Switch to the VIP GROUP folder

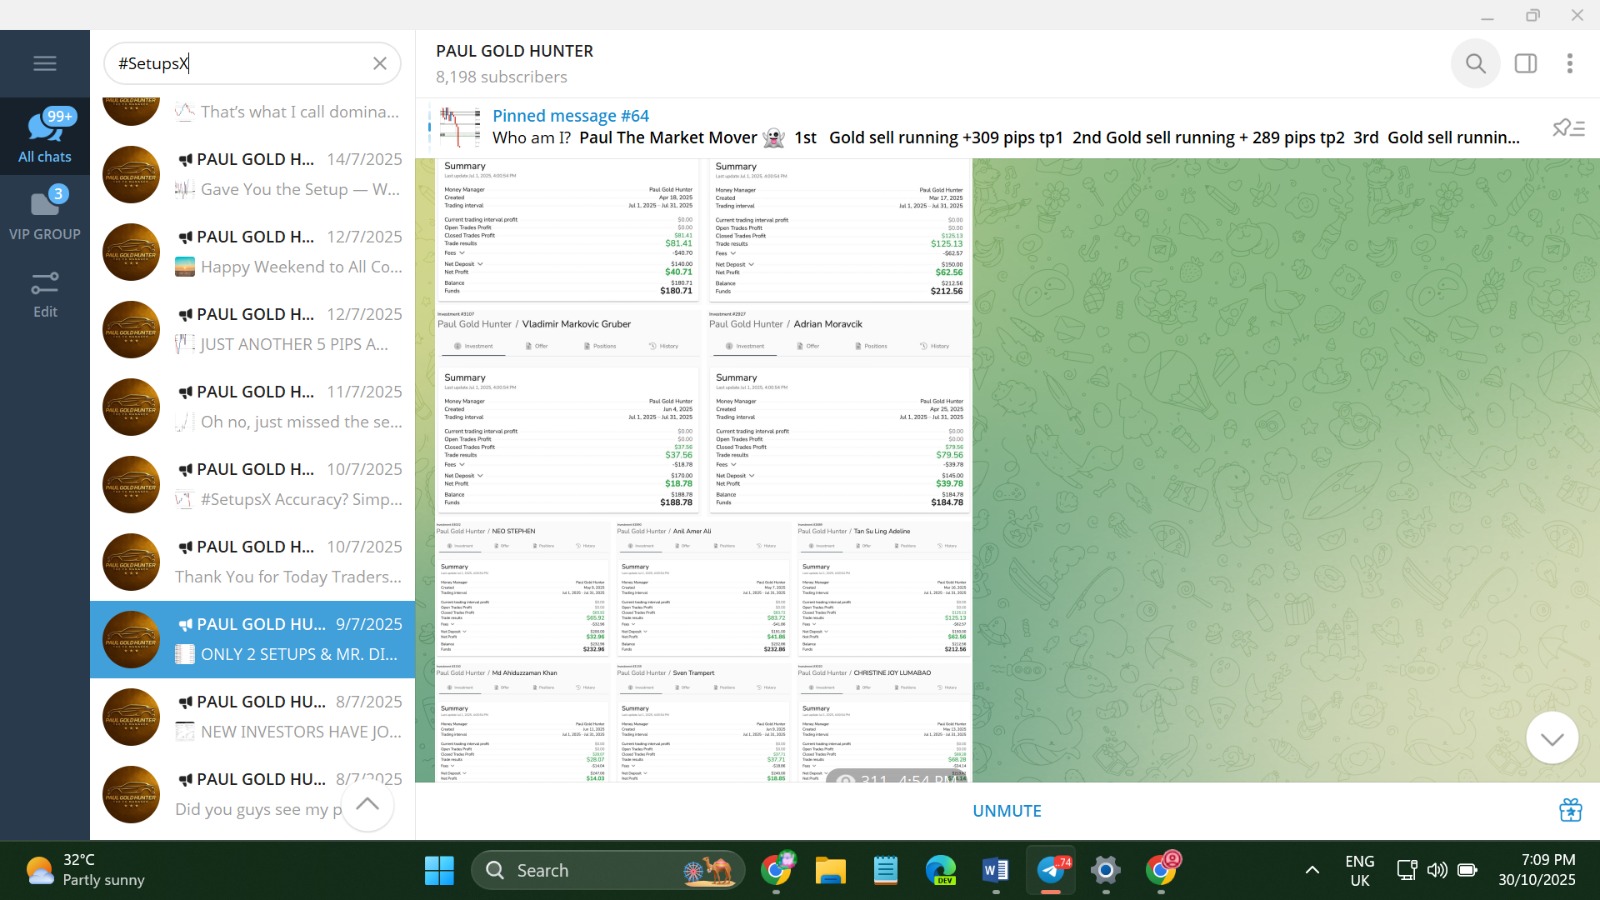click(x=45, y=213)
